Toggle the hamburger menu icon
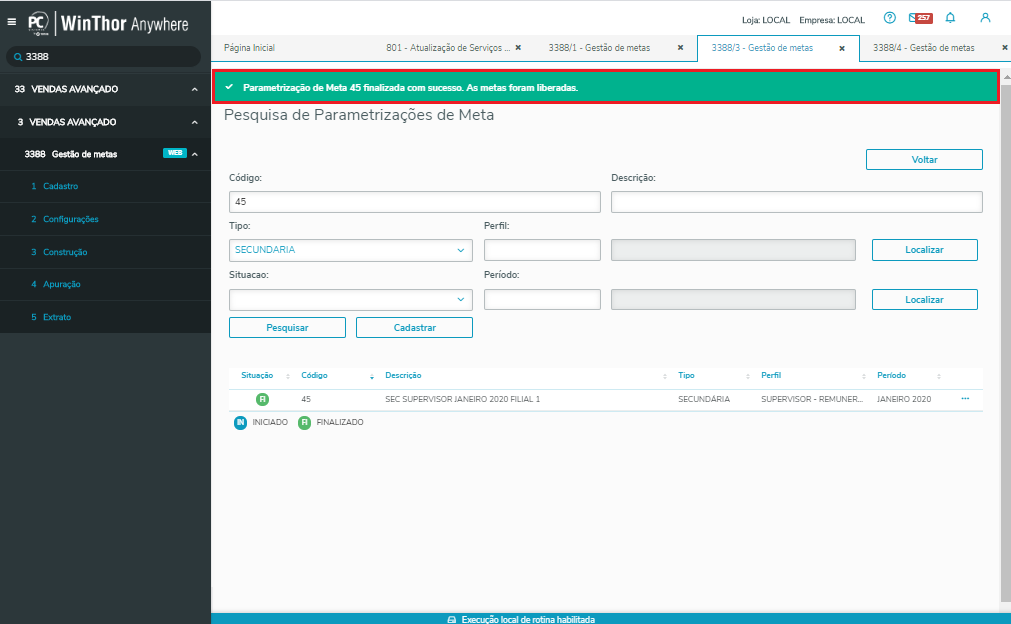The height and width of the screenshot is (624, 1011). [x=12, y=22]
